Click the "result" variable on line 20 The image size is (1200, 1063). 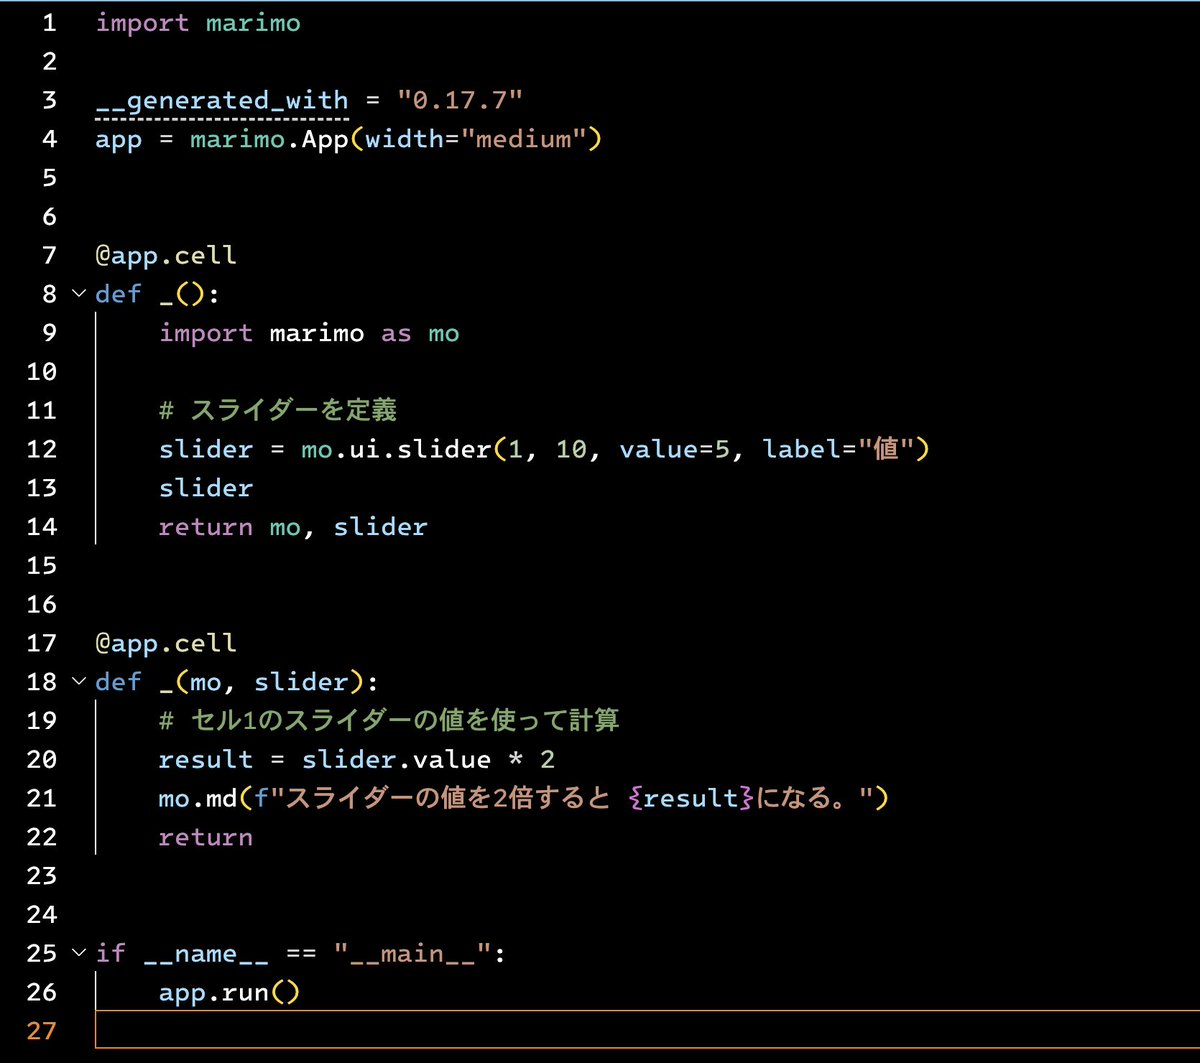coord(206,760)
